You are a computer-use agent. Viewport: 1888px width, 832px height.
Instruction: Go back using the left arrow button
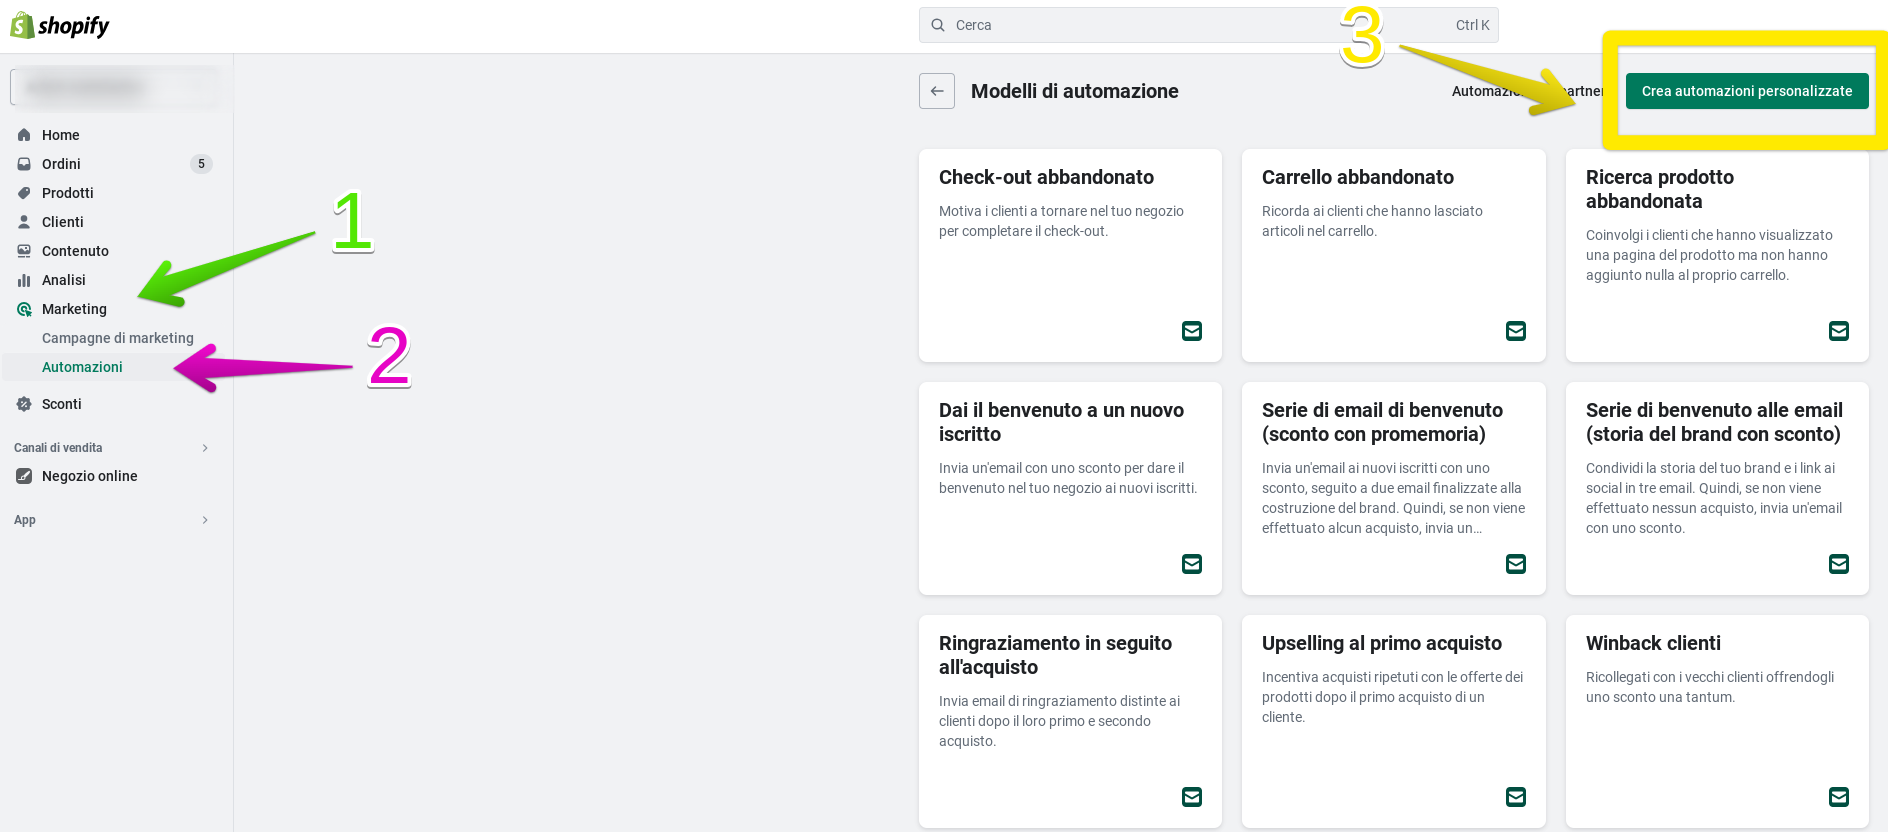click(x=937, y=91)
